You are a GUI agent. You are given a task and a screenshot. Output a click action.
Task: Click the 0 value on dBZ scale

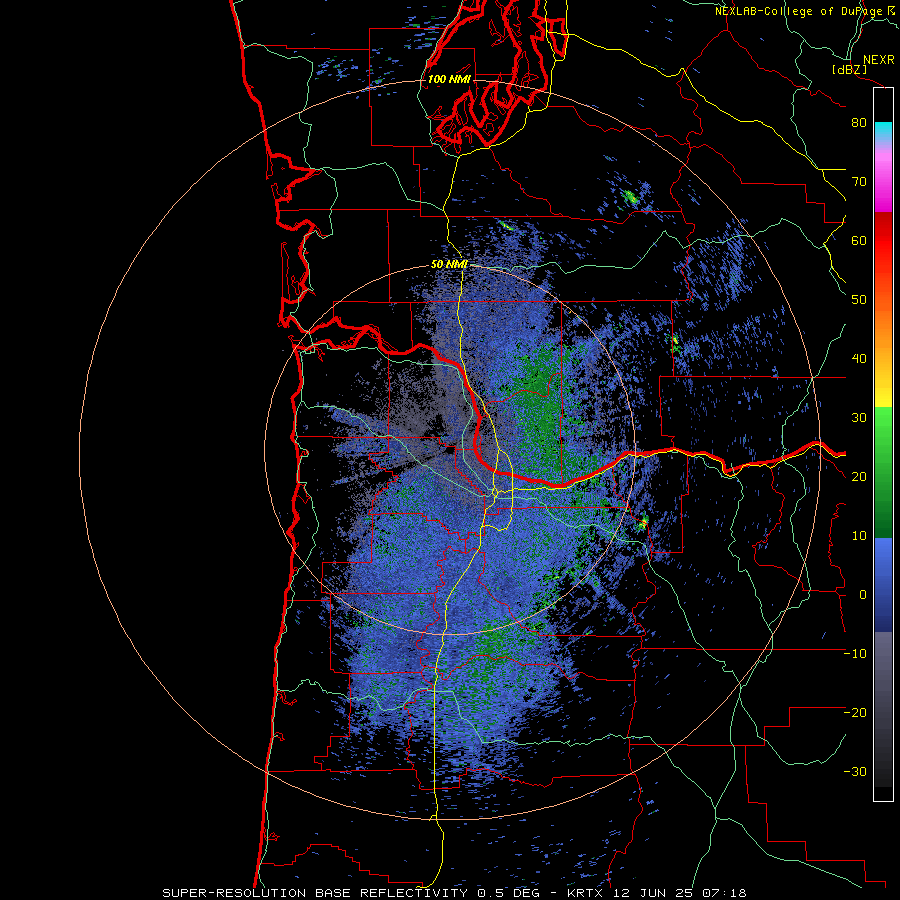tap(863, 595)
